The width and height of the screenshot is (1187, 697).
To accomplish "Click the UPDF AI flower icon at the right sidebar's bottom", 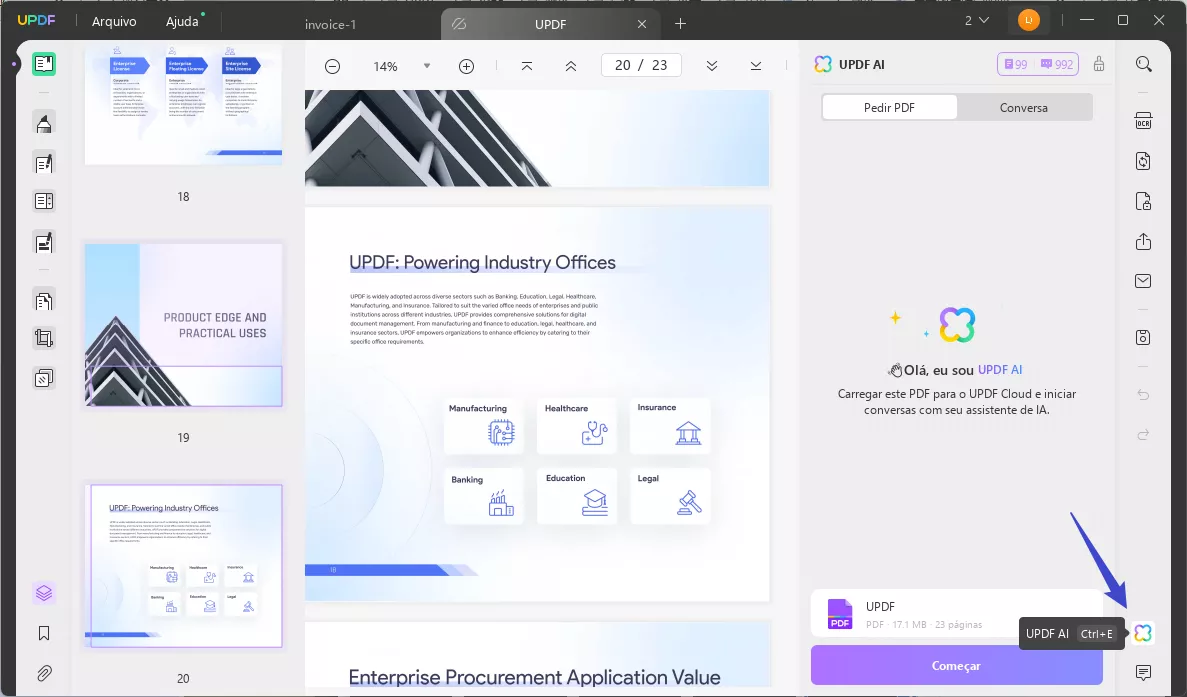I will point(1143,633).
